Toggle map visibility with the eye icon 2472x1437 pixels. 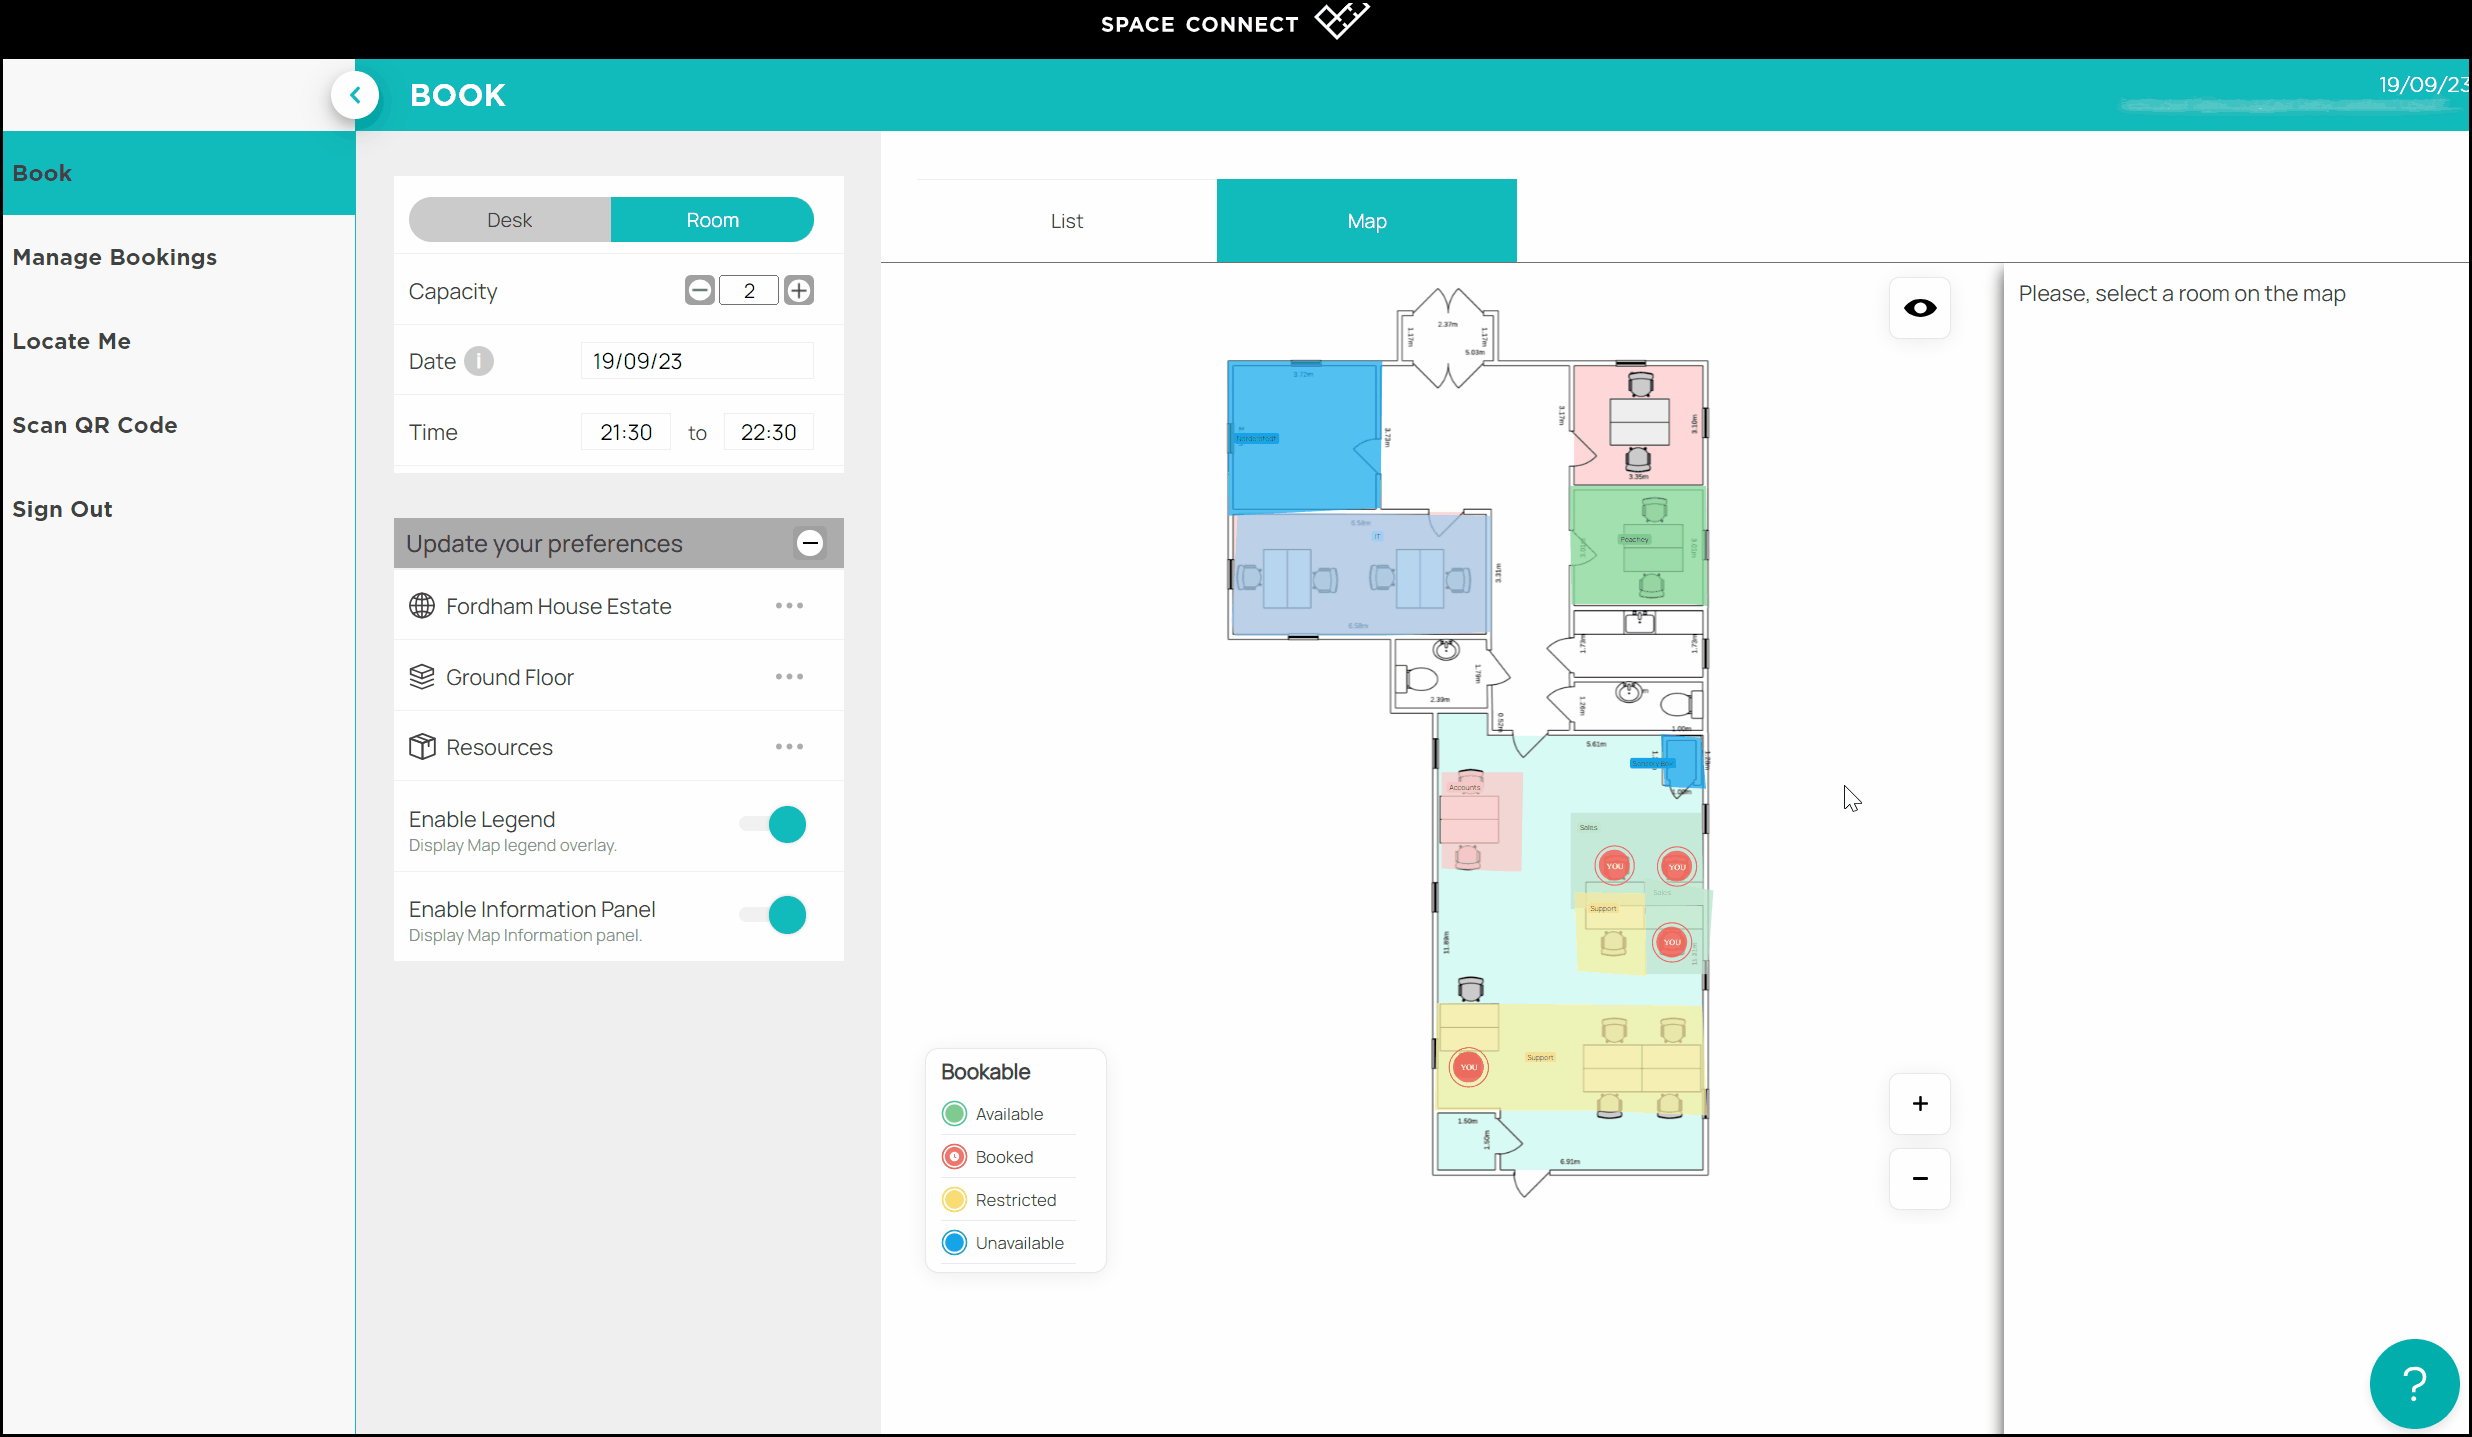tap(1919, 308)
